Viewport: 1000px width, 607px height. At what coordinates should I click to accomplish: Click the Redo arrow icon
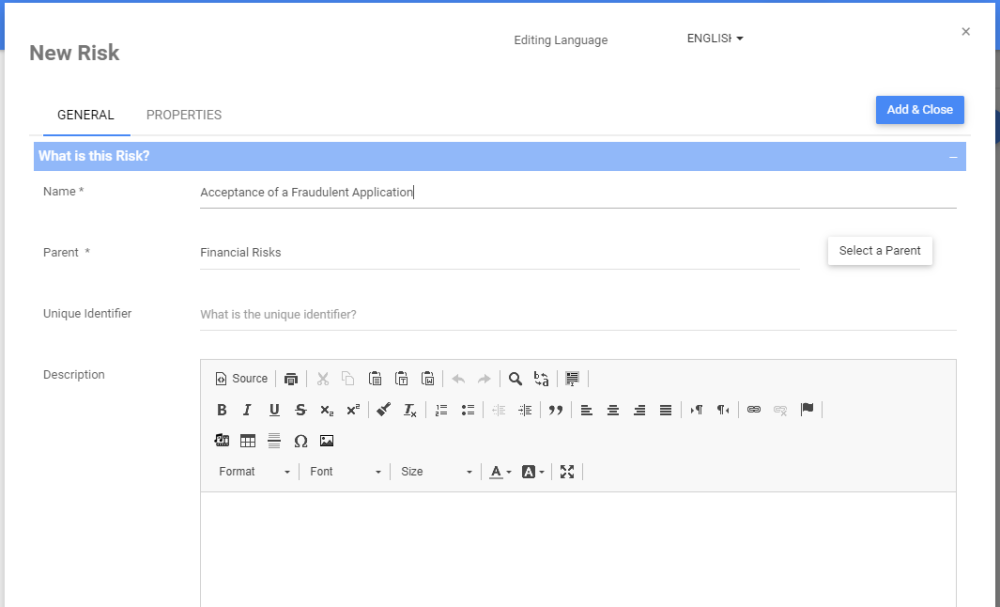(484, 379)
